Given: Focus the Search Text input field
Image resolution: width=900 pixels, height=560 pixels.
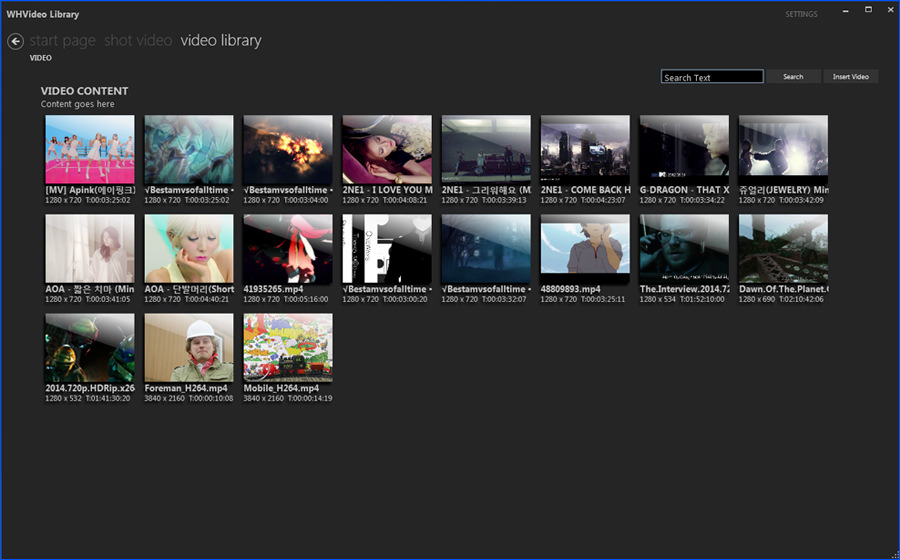Looking at the screenshot, I should click(712, 77).
